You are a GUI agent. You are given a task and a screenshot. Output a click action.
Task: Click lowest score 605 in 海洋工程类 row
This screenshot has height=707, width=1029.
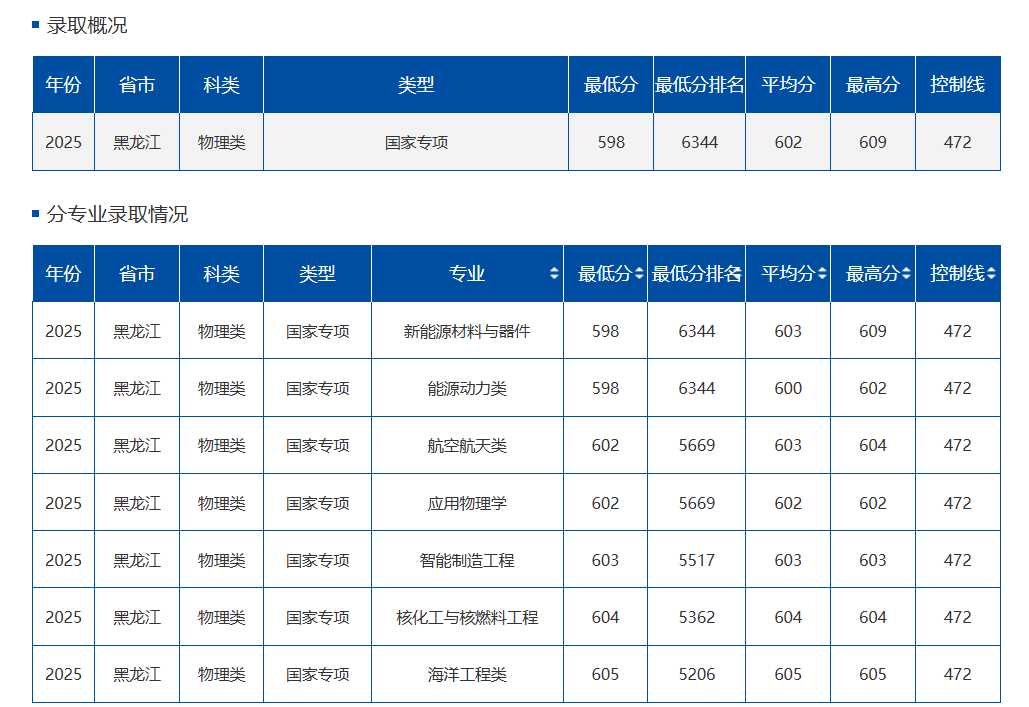[x=605, y=674]
